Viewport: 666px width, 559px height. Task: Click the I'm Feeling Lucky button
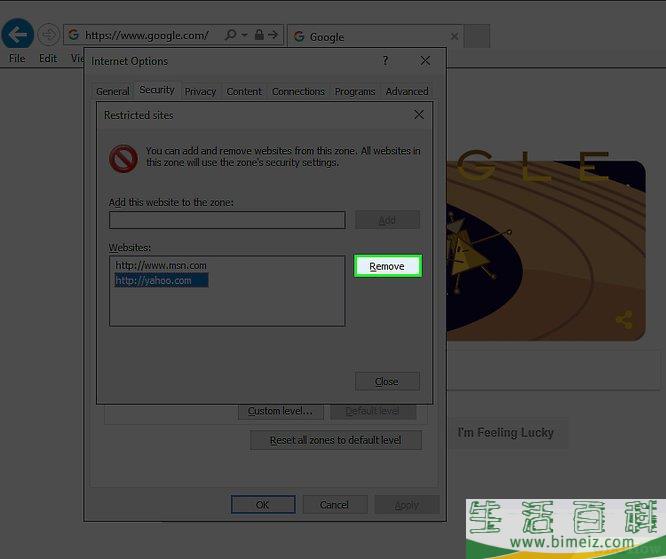(506, 433)
